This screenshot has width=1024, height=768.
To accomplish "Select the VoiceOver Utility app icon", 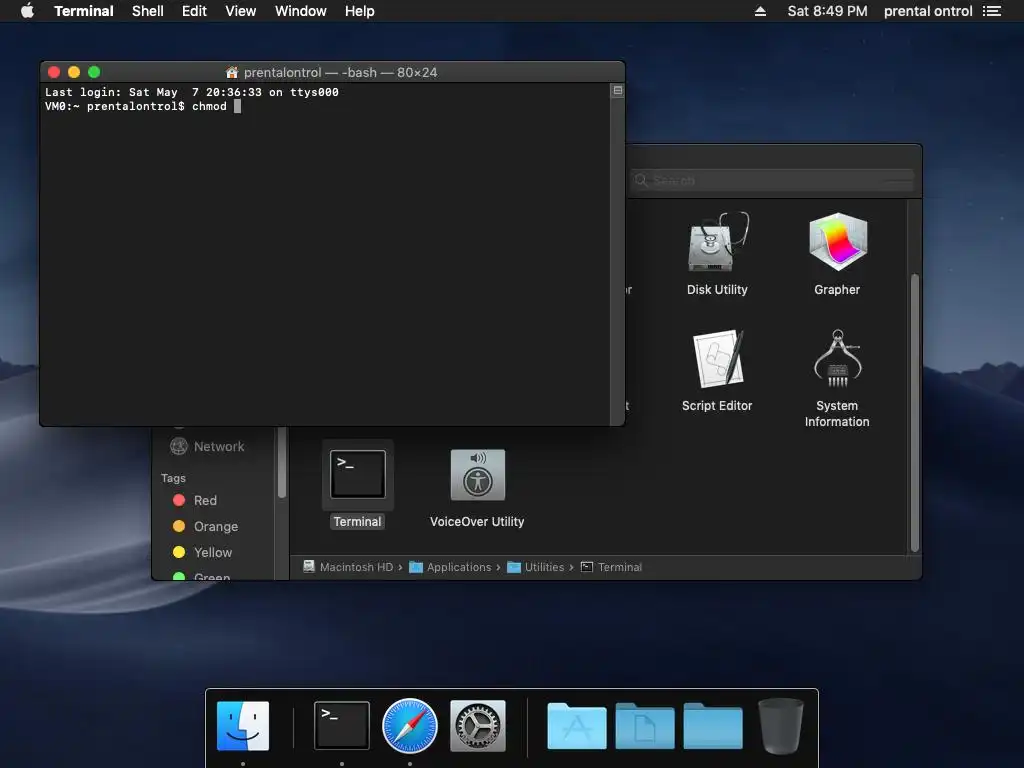I will 477,474.
